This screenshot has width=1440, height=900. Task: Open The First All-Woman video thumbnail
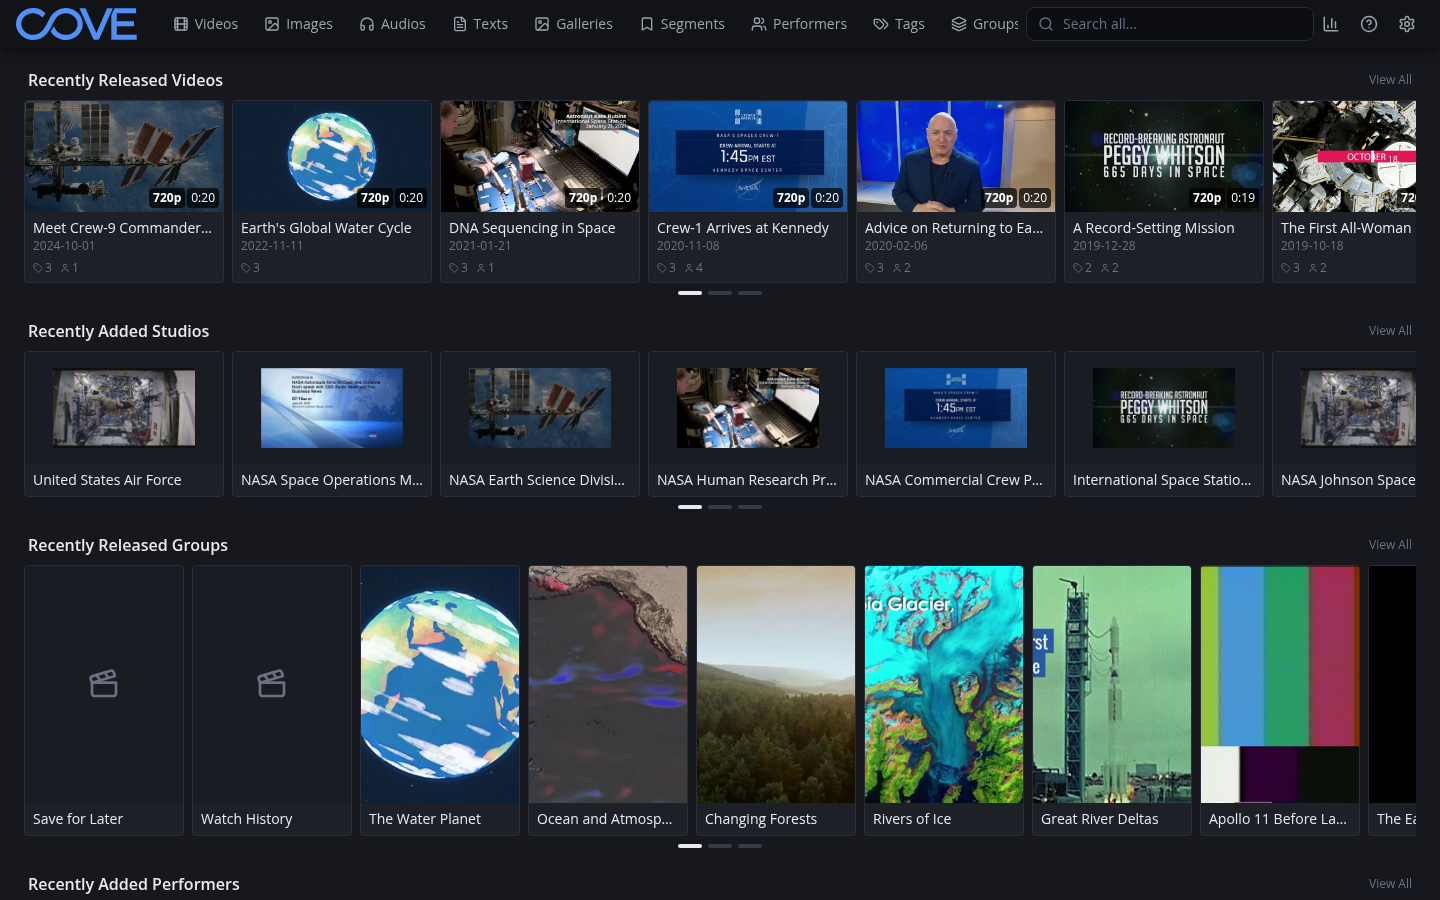click(x=1344, y=156)
